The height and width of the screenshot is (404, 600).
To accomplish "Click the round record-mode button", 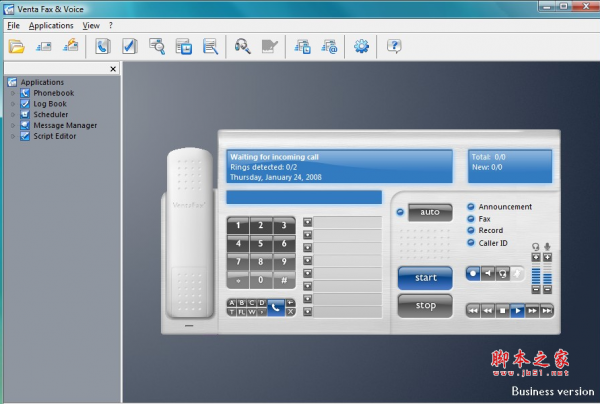I will 473,274.
